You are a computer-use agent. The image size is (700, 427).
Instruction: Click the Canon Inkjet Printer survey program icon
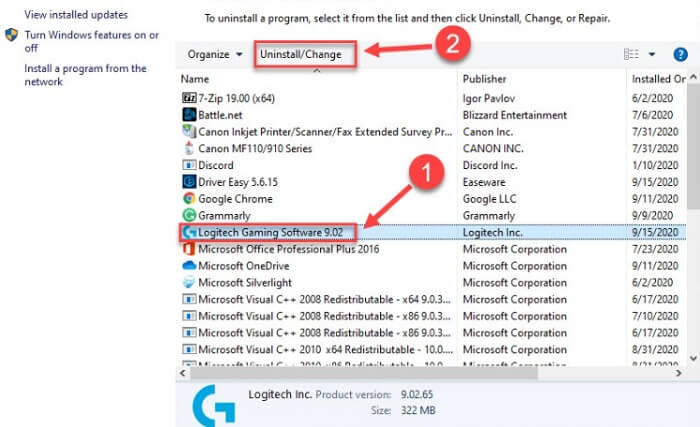pos(189,131)
